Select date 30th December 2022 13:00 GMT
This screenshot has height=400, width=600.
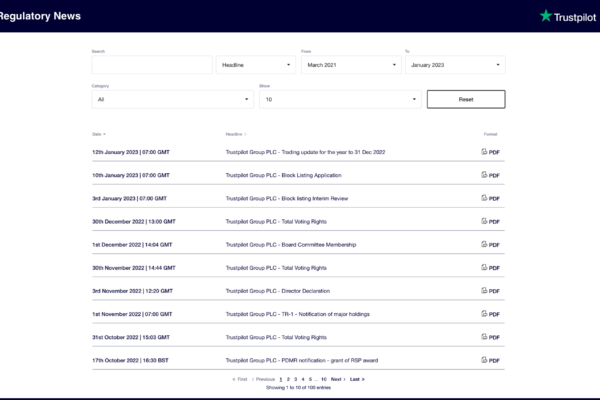click(x=134, y=221)
